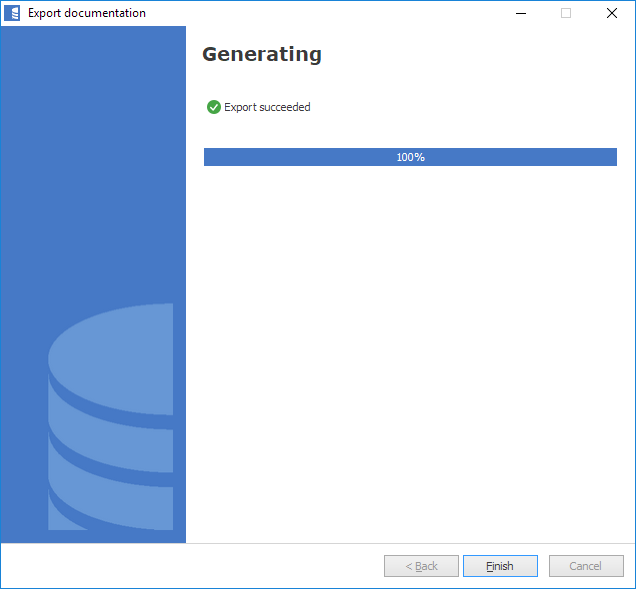Click the Dataedo app icon in title bar

(x=12, y=13)
